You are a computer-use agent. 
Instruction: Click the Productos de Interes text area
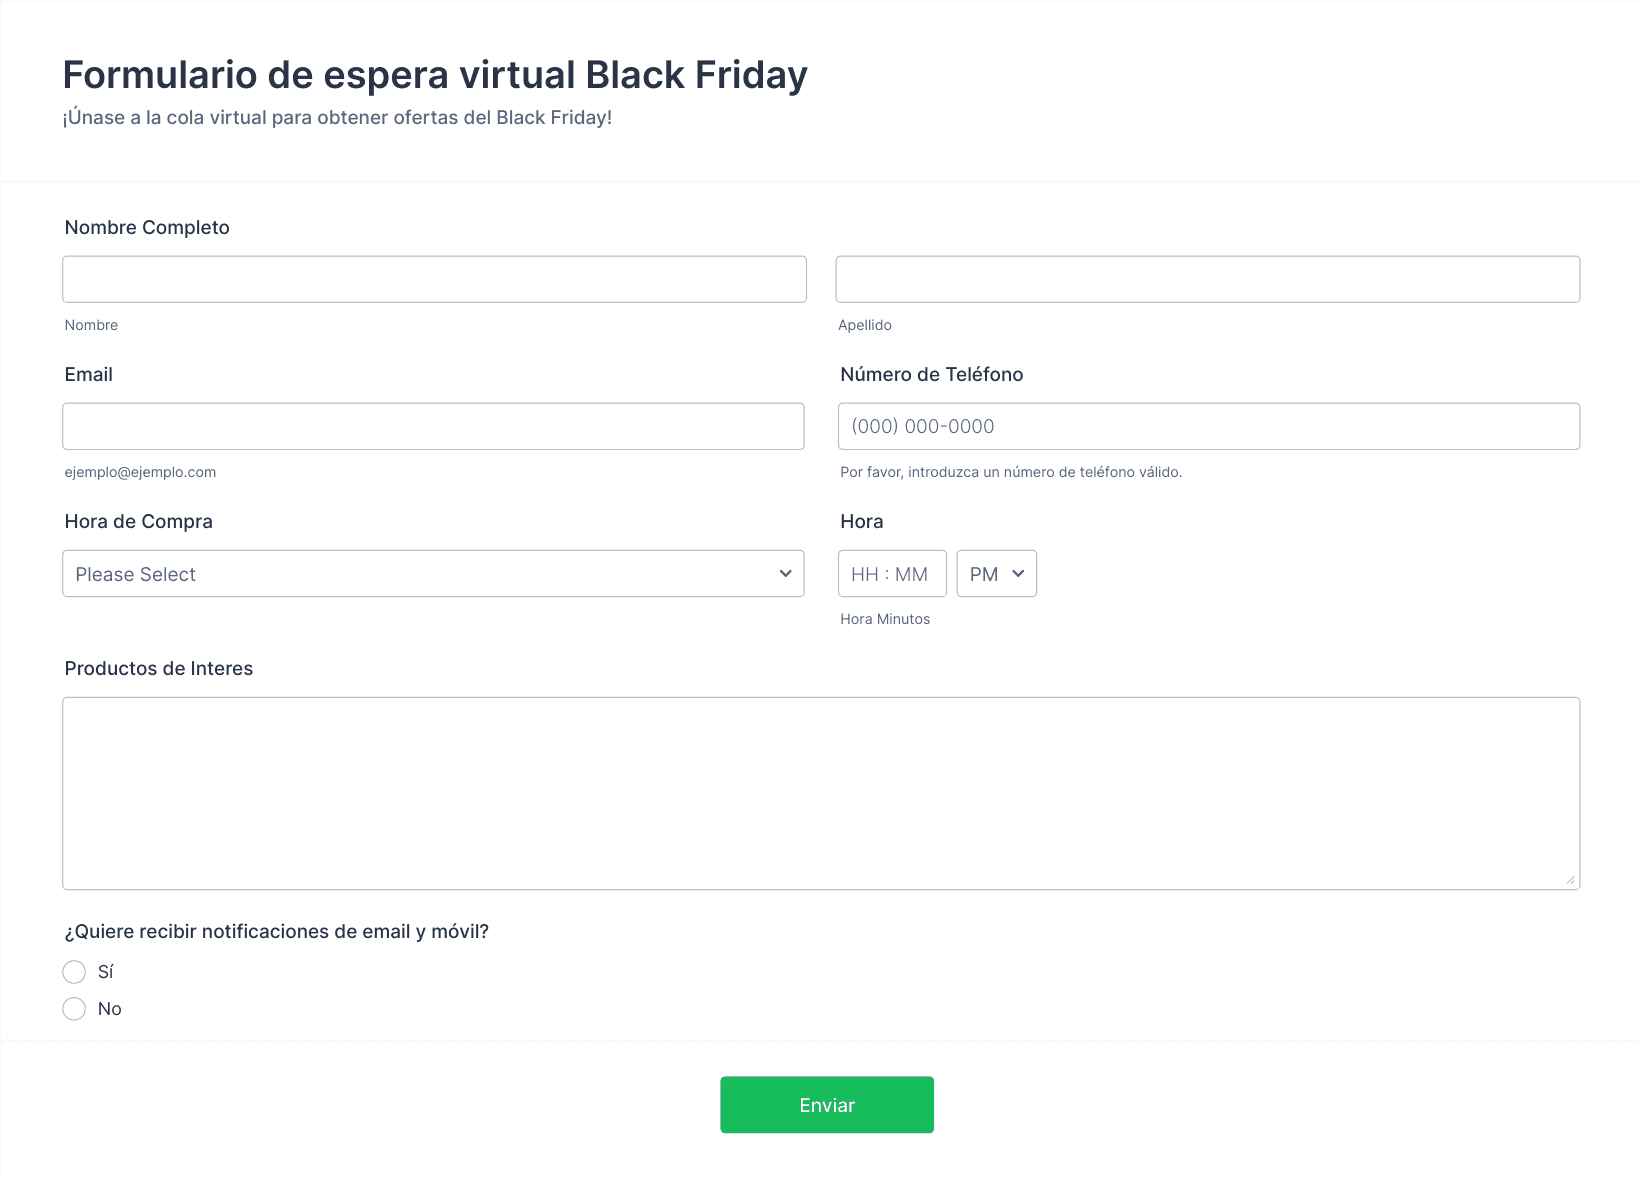point(820,792)
